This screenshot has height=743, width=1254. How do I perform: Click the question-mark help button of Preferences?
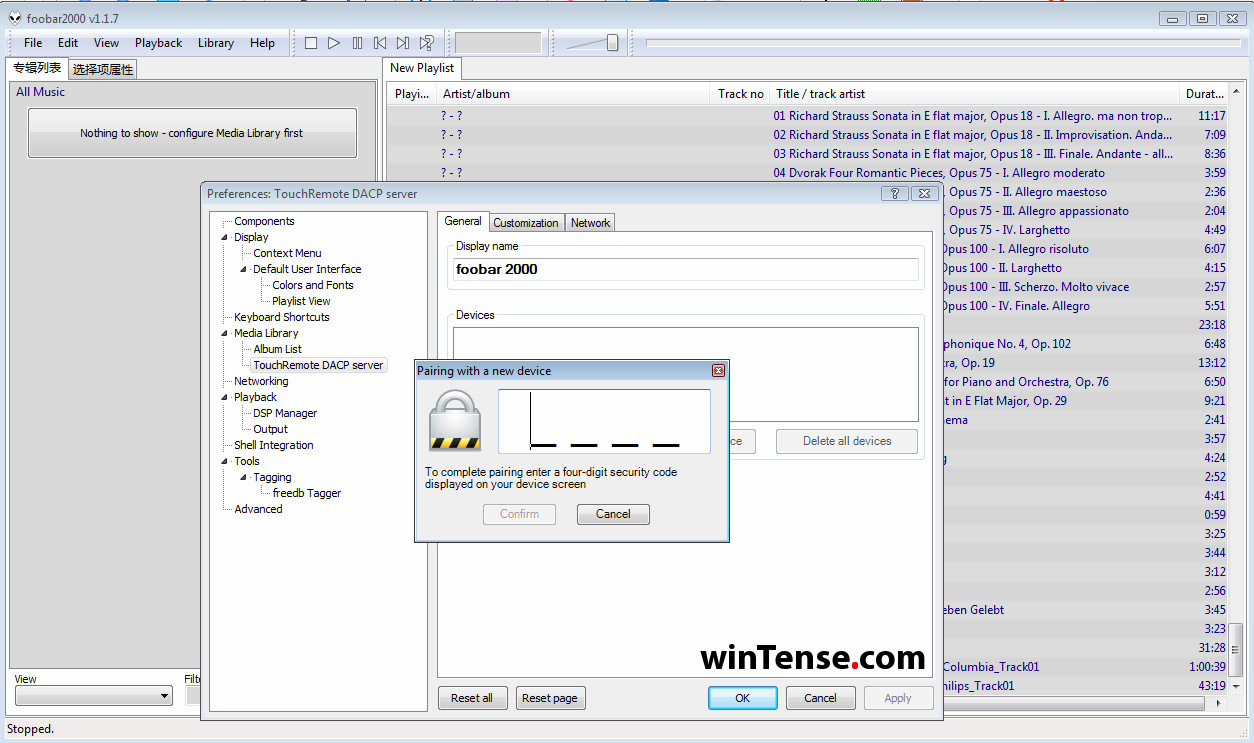(x=895, y=194)
